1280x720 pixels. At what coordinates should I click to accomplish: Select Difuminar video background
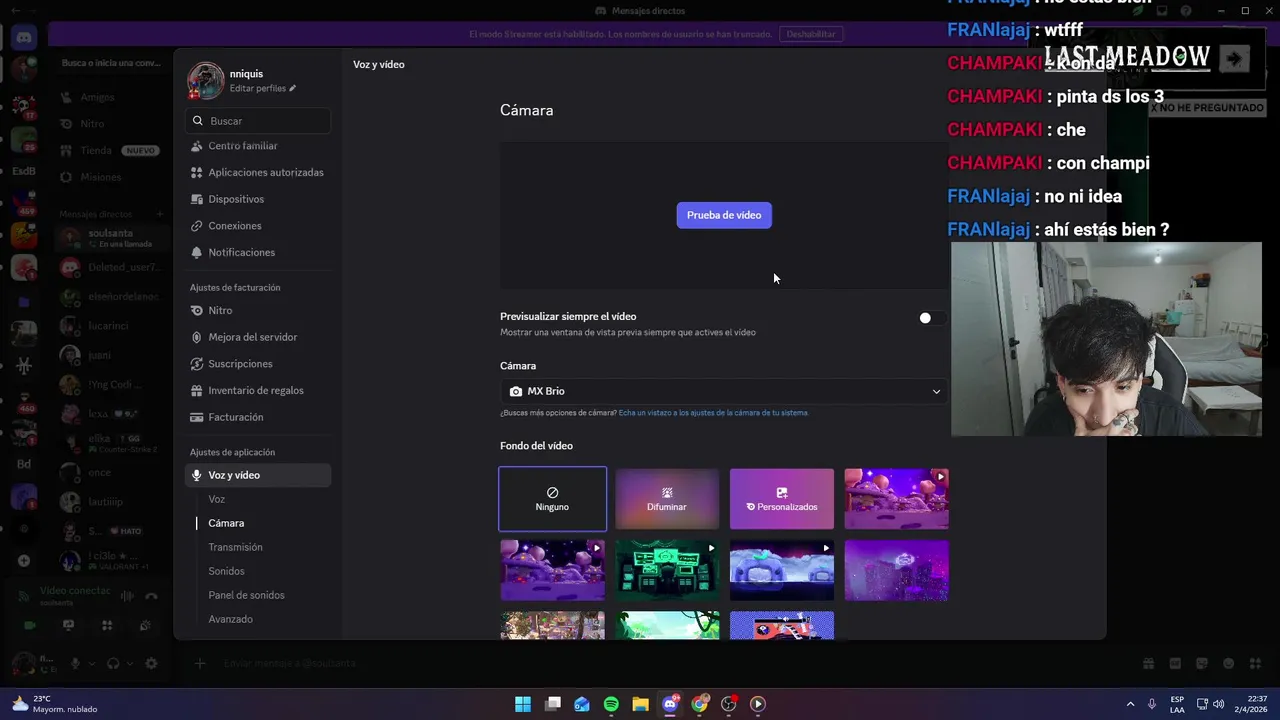[x=667, y=499]
